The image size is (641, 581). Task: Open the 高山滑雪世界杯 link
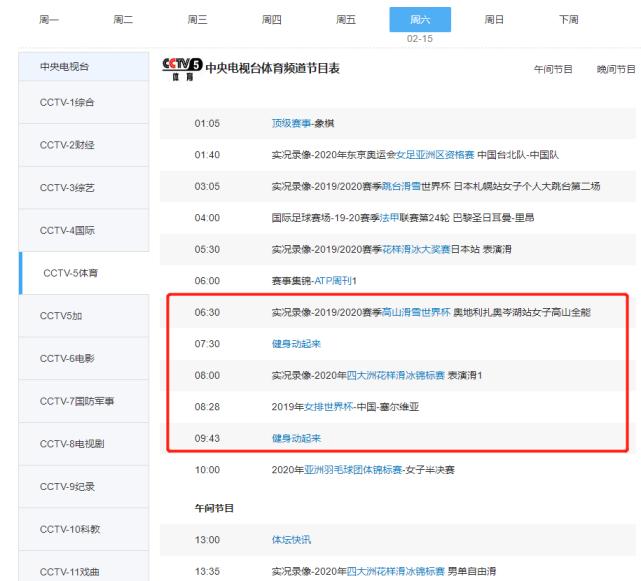coord(416,312)
